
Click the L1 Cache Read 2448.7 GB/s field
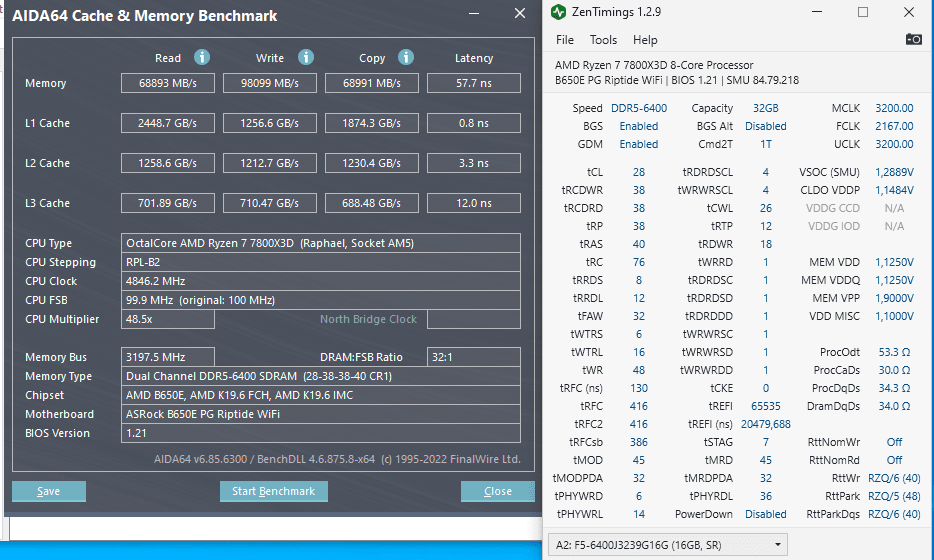click(168, 123)
